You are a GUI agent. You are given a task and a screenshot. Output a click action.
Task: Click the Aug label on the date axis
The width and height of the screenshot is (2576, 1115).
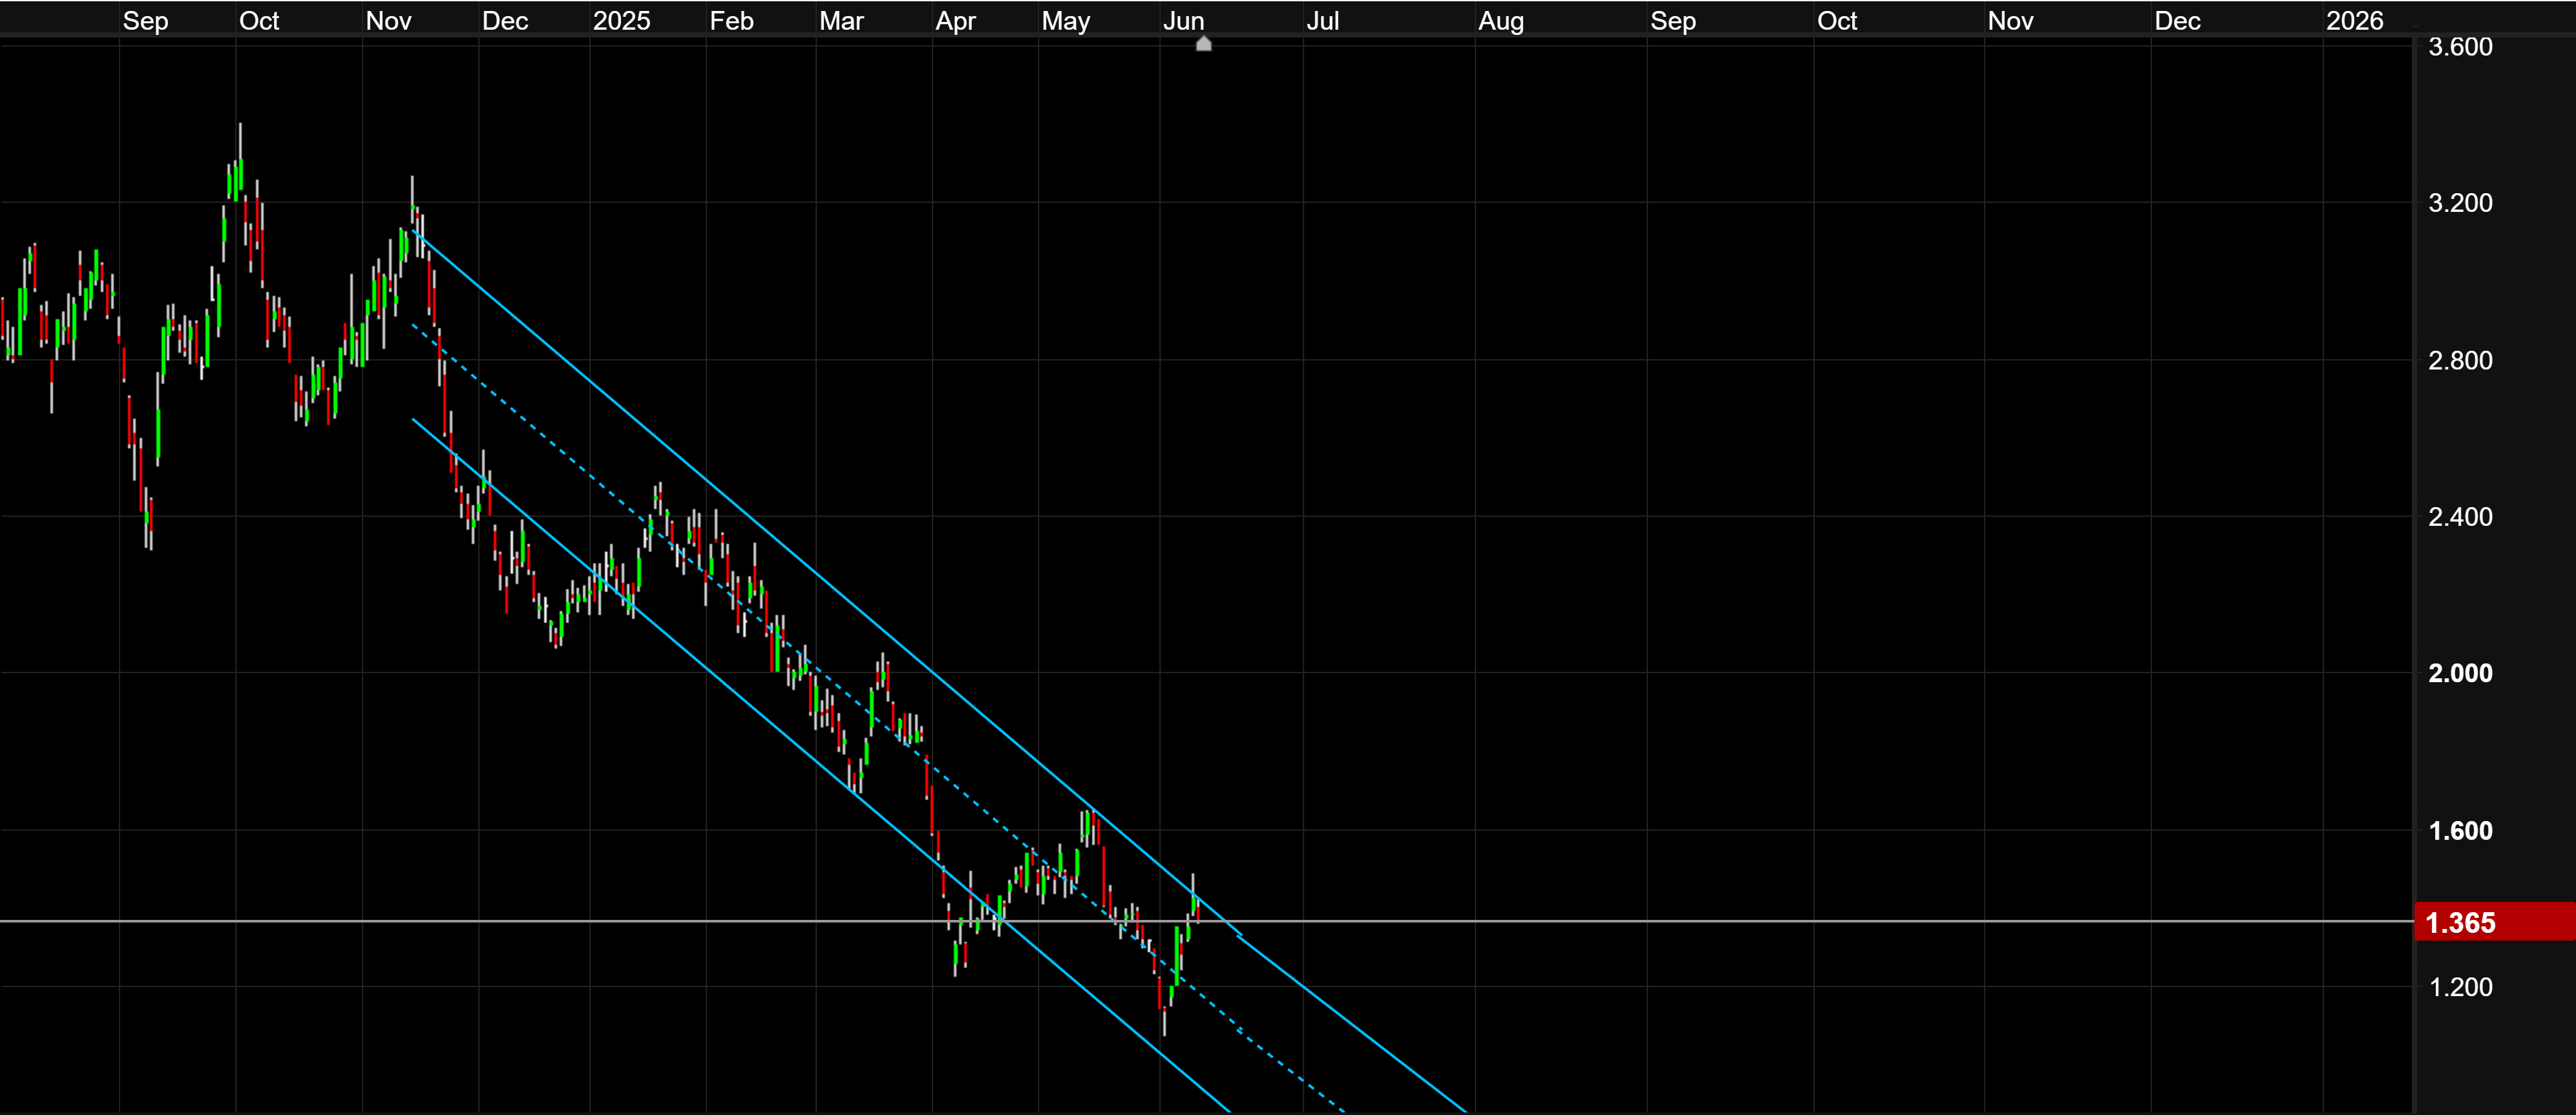coord(1501,21)
